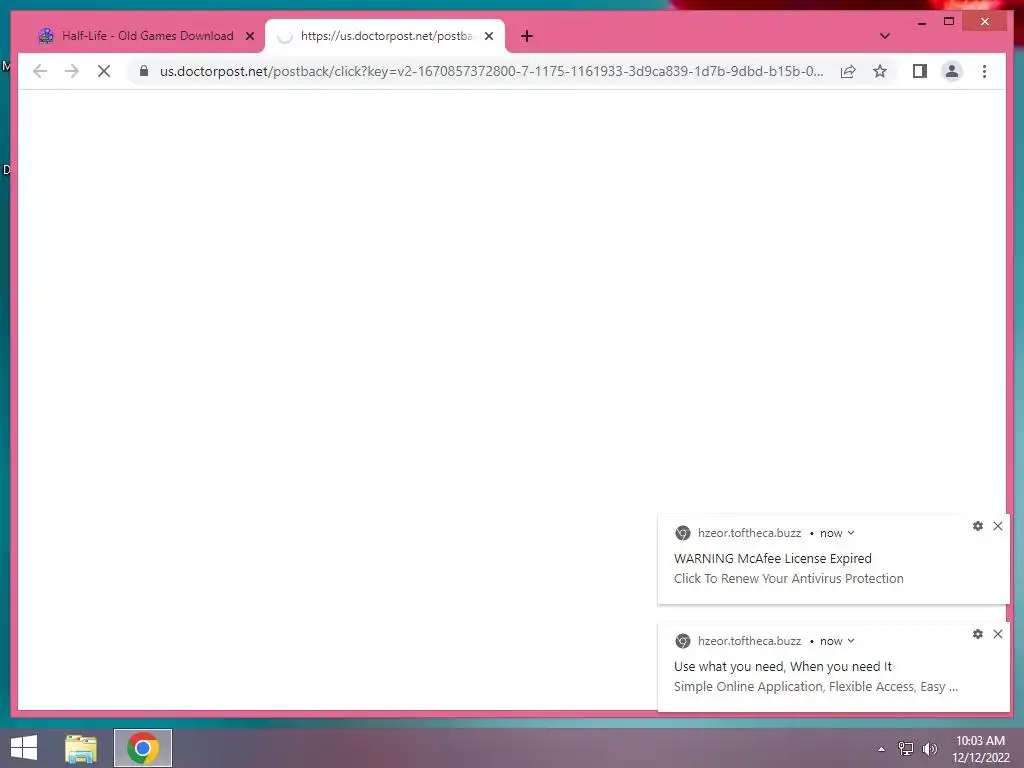Expand the McAfee notification chevron
This screenshot has height=768, width=1024.
851,533
